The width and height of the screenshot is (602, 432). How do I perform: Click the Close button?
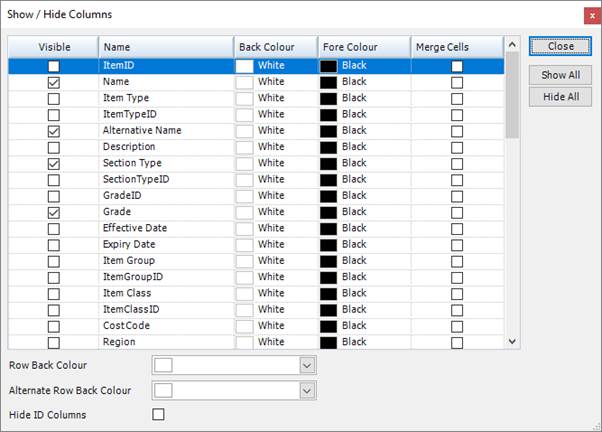click(560, 46)
